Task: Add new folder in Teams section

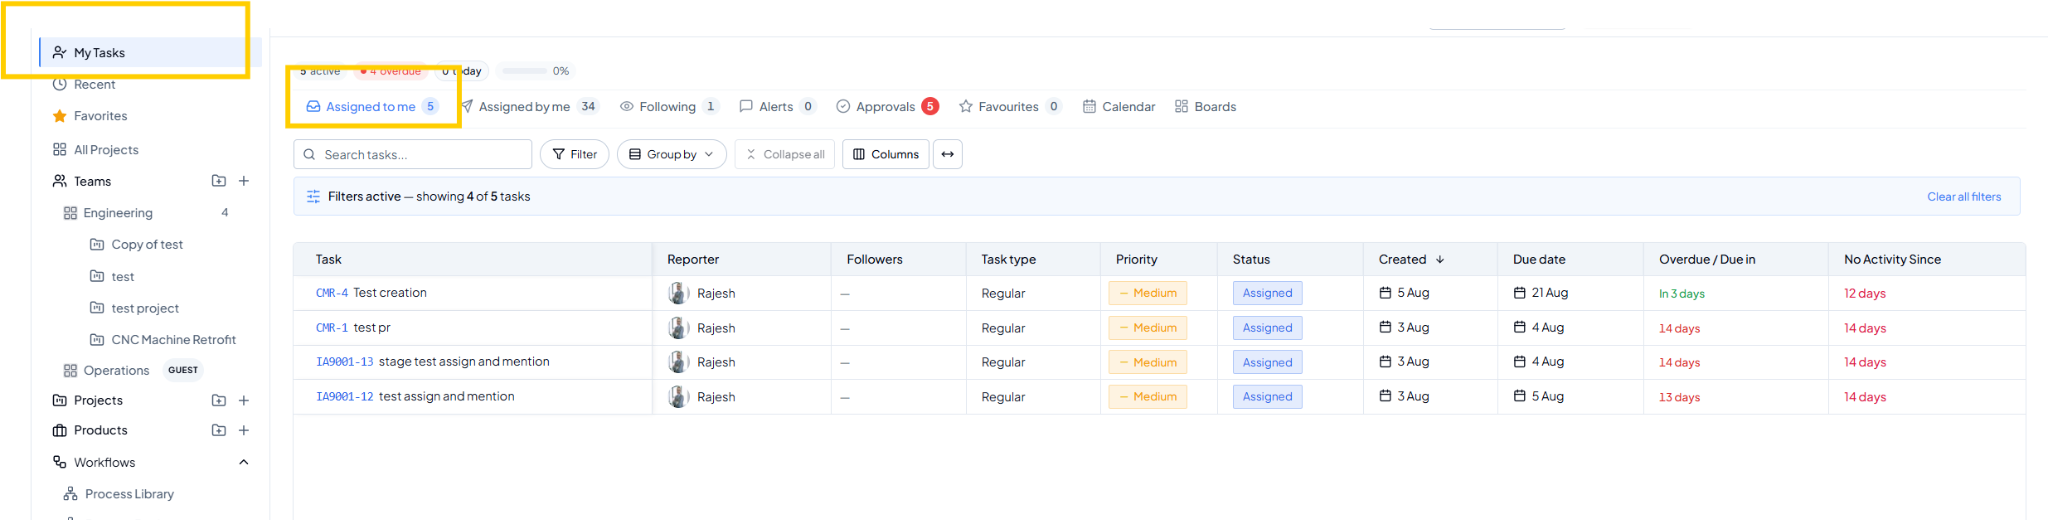Action: pos(219,181)
